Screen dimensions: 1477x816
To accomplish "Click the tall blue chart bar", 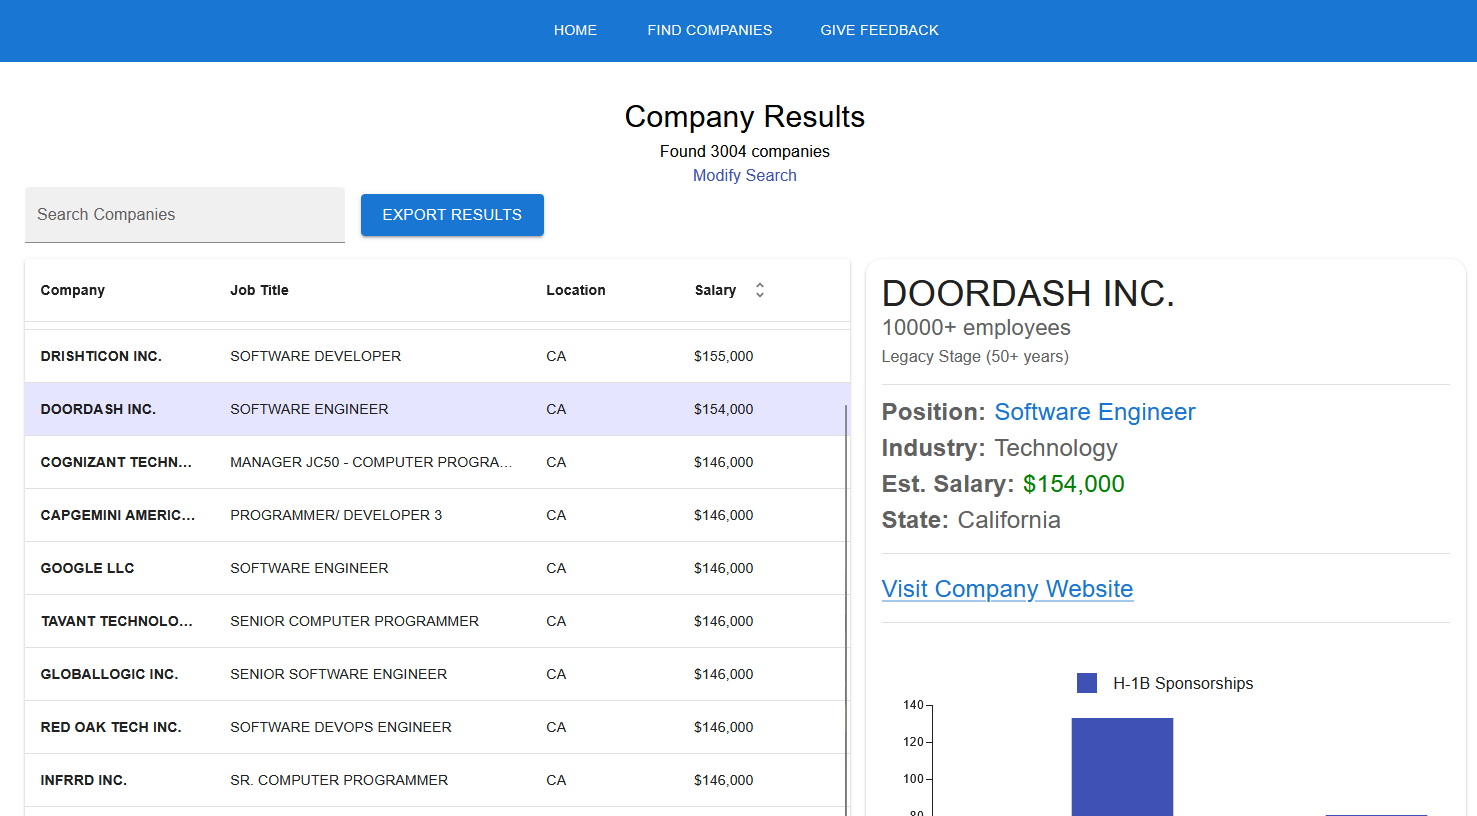I will click(1122, 766).
